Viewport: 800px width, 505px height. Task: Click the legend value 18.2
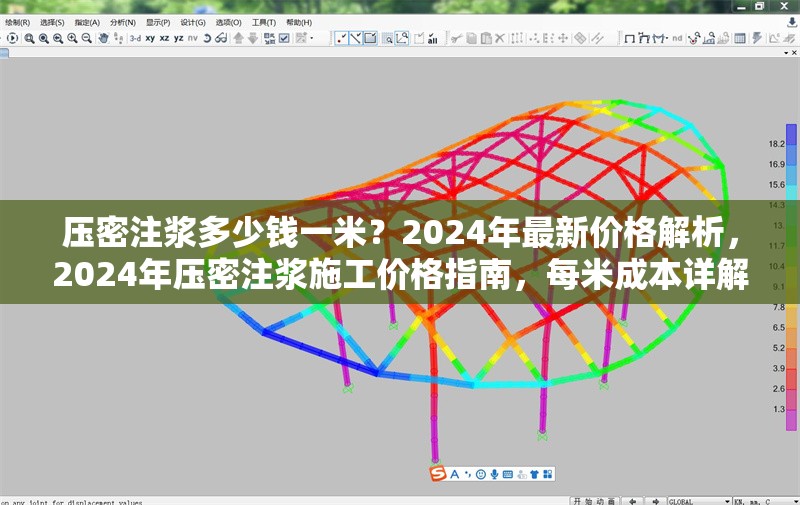tap(777, 144)
